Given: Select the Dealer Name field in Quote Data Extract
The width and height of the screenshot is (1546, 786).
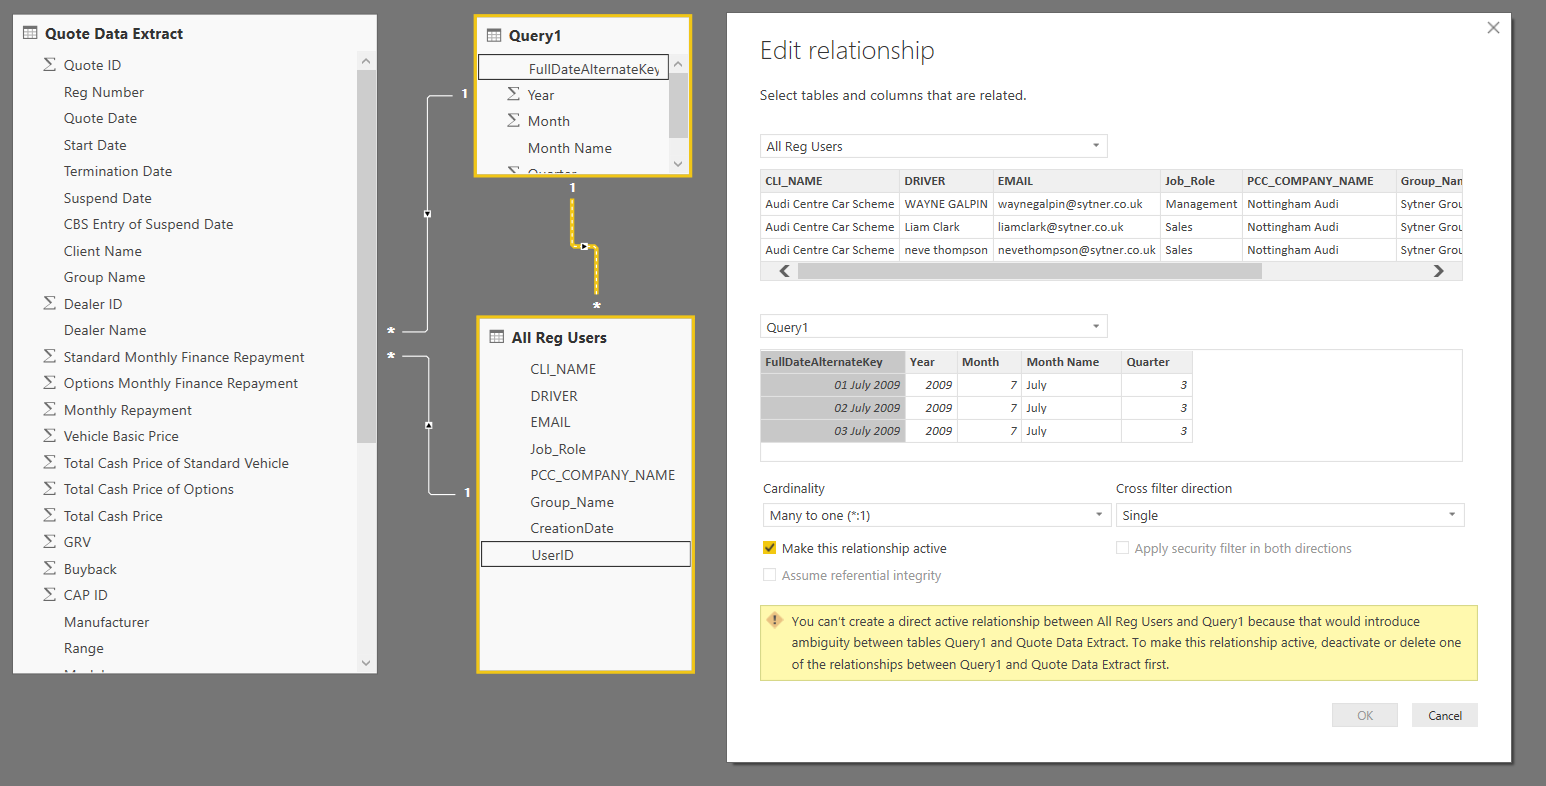Looking at the screenshot, I should point(105,330).
